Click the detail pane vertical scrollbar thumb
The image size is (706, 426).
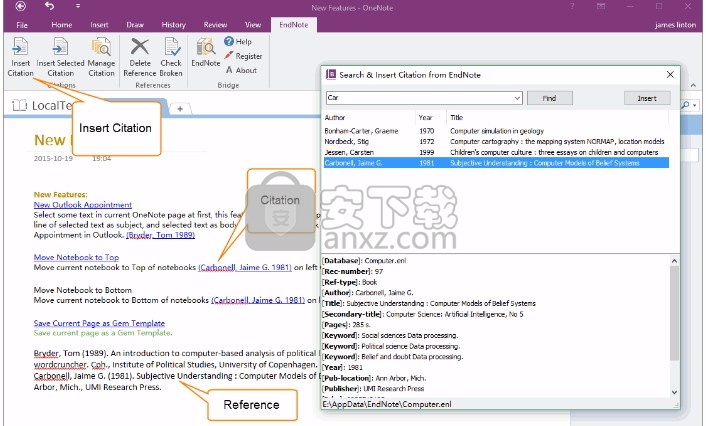(x=674, y=313)
